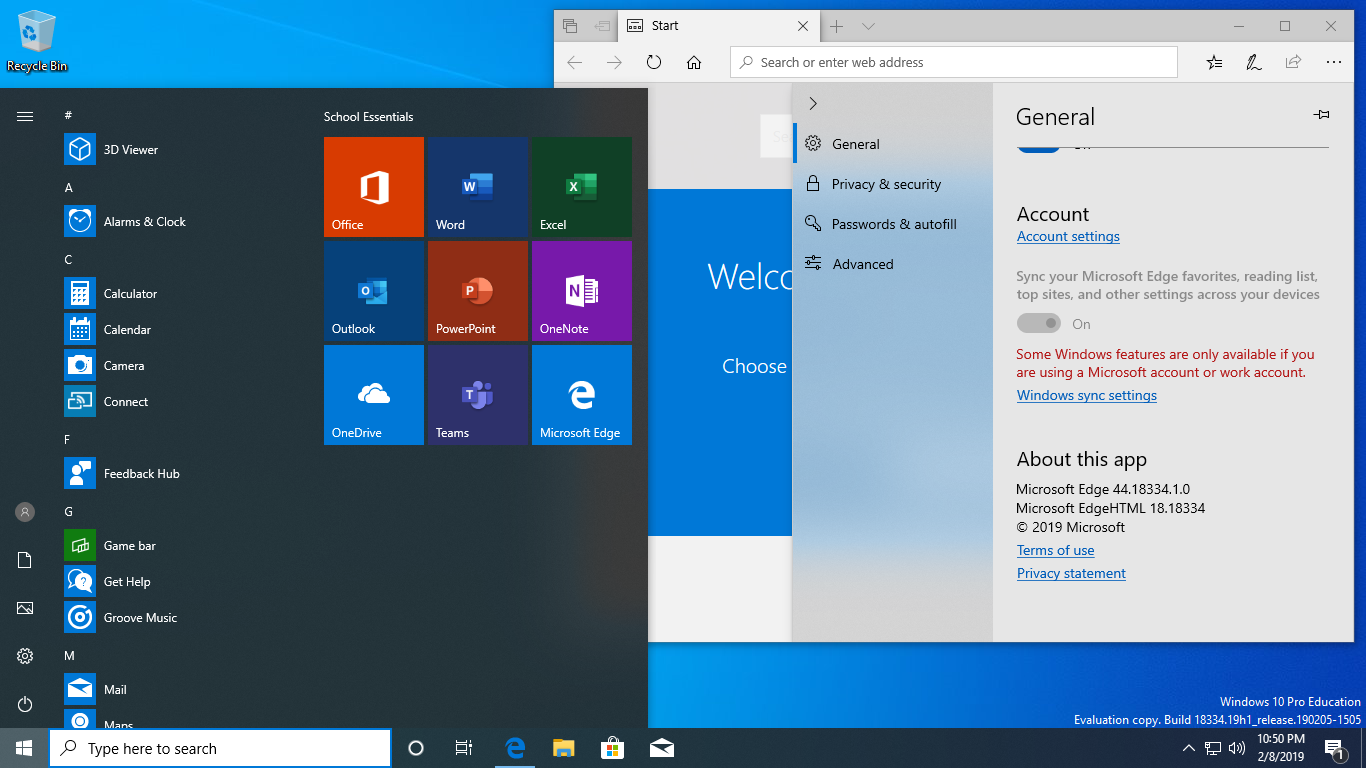
Task: Open Feedback Hub
Action: (x=180, y=474)
